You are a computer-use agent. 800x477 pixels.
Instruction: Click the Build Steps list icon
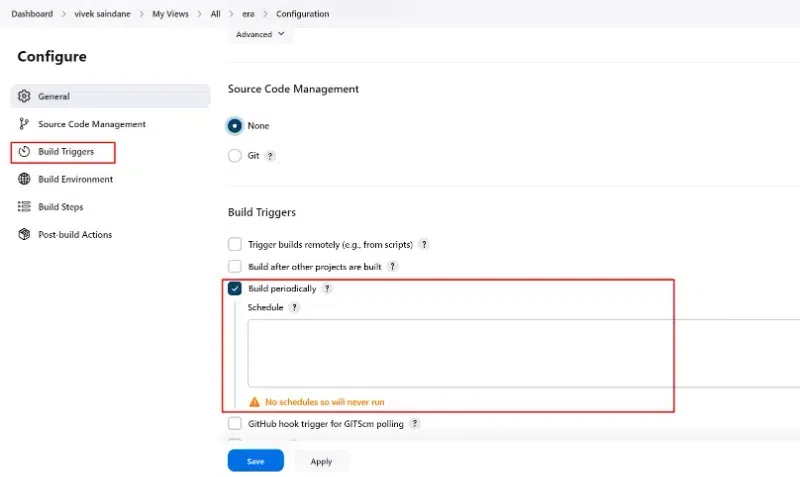pos(25,207)
